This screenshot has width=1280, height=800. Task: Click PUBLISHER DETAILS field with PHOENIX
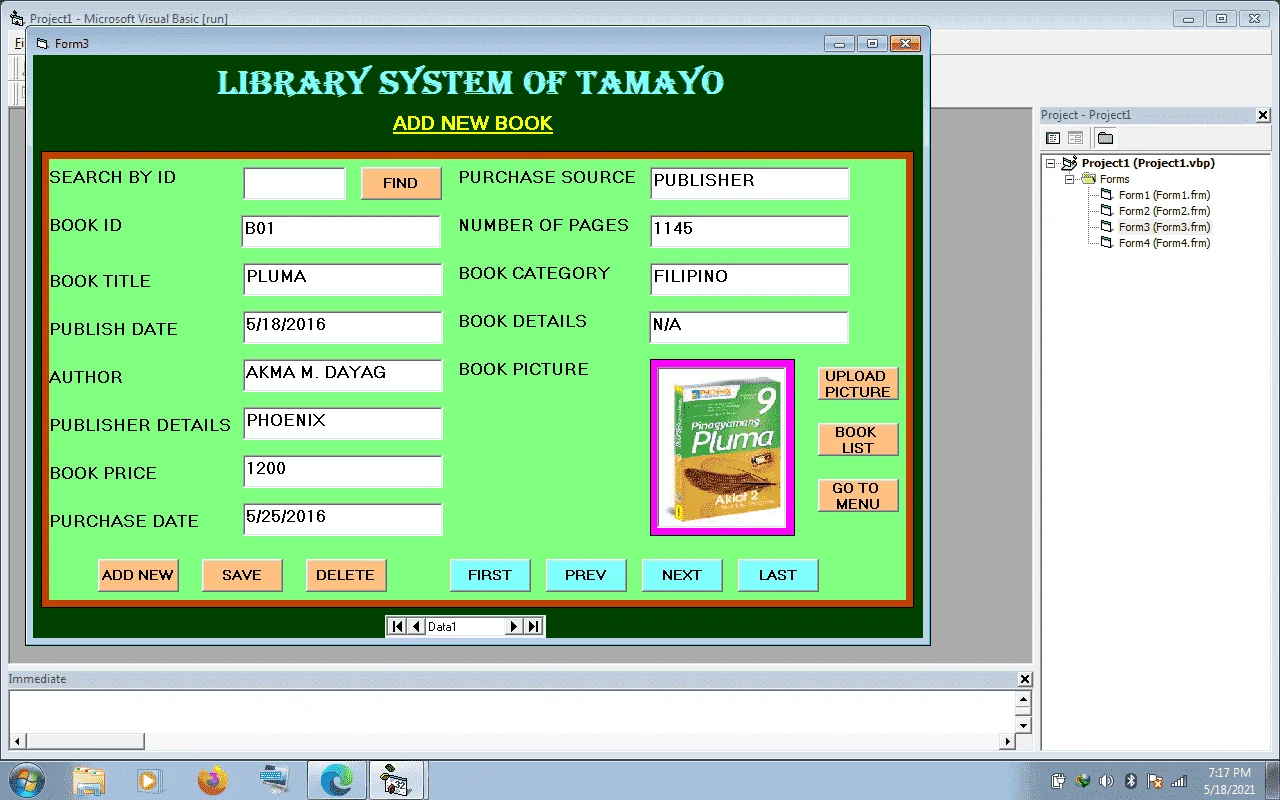pyautogui.click(x=342, y=423)
